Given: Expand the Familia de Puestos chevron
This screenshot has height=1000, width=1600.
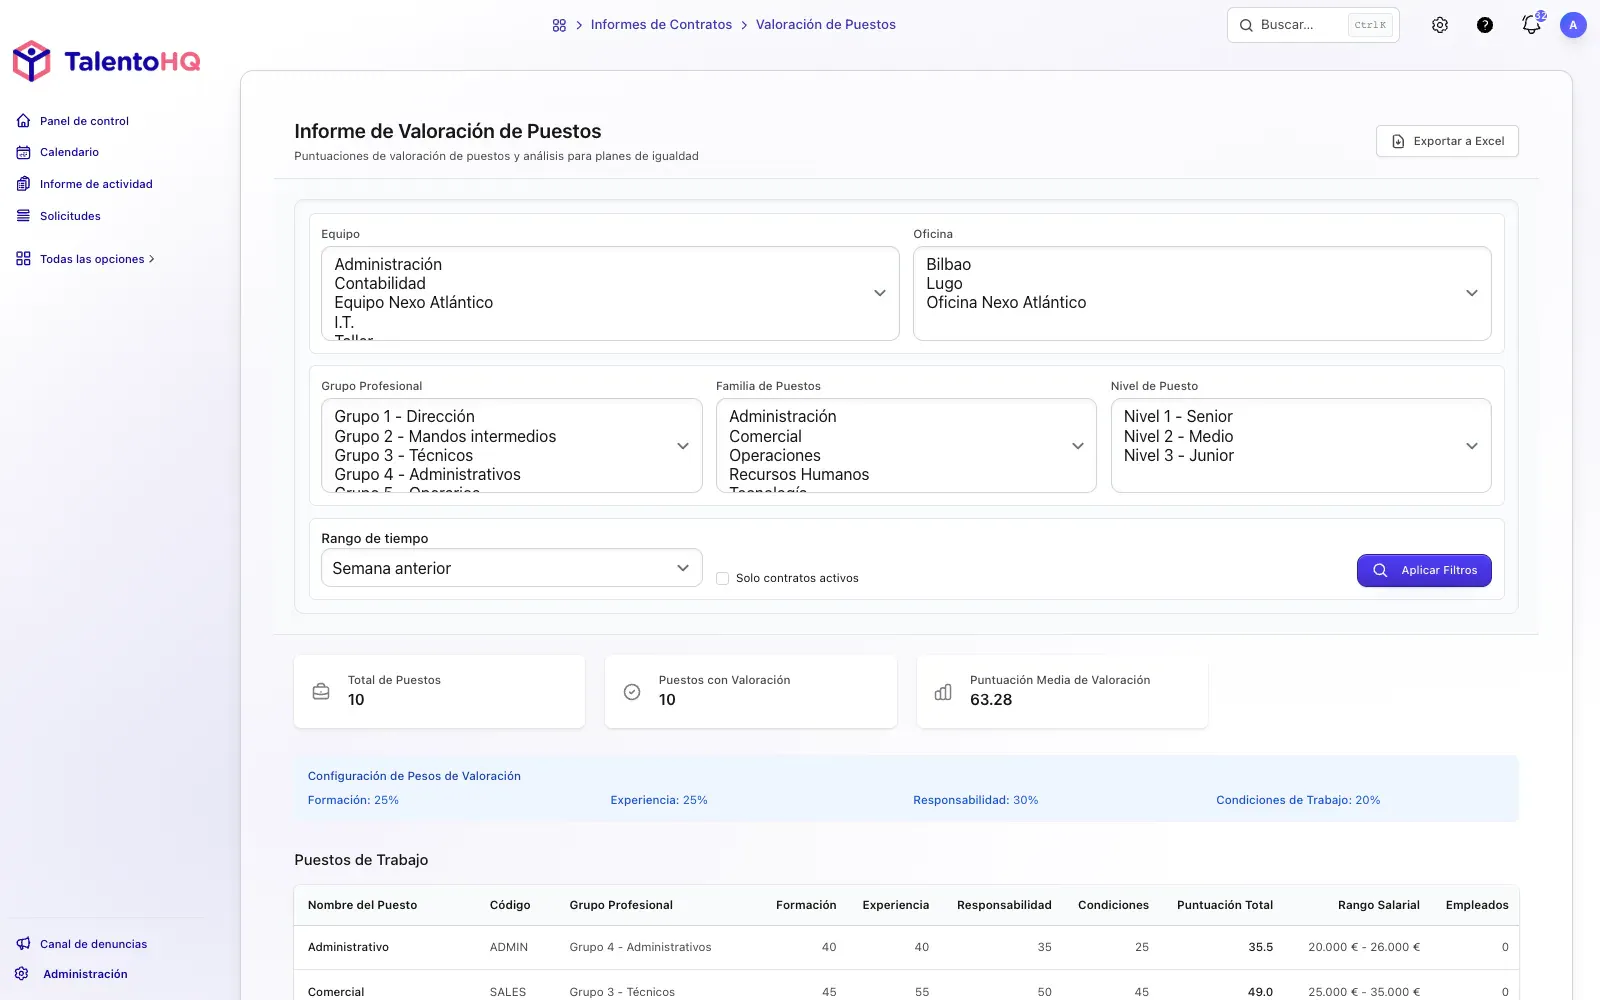Looking at the screenshot, I should click(1078, 446).
